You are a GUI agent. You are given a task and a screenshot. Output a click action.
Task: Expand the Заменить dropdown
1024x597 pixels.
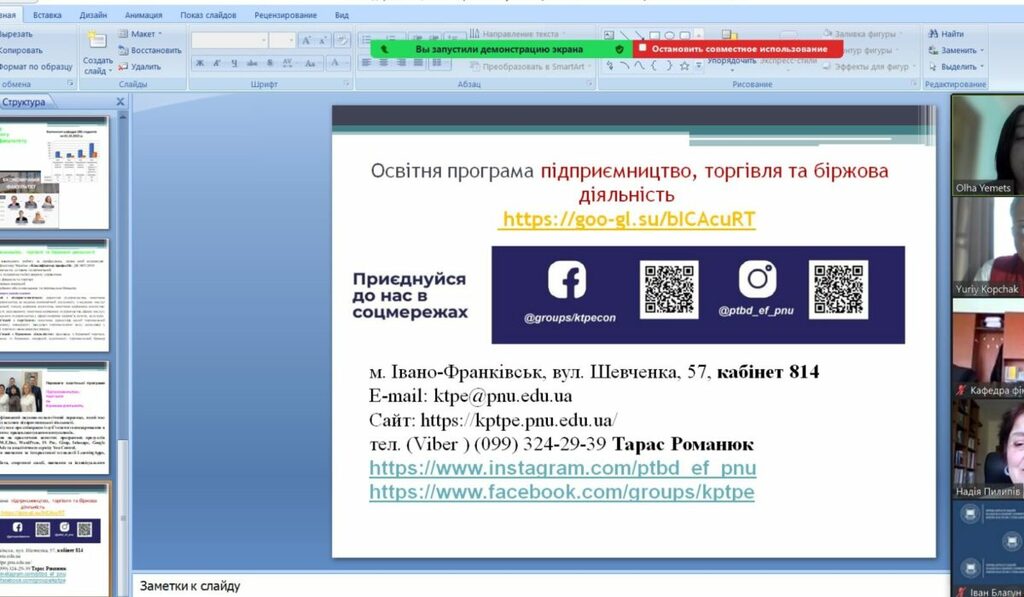click(x=981, y=50)
